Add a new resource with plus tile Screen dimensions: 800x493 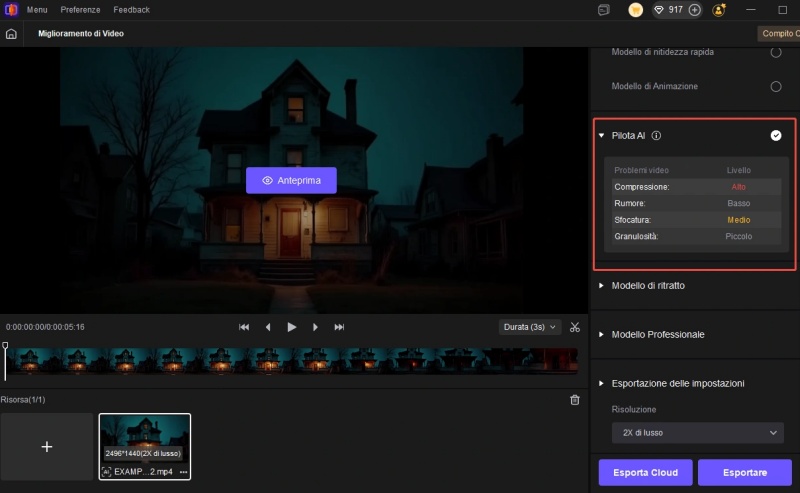pos(46,447)
